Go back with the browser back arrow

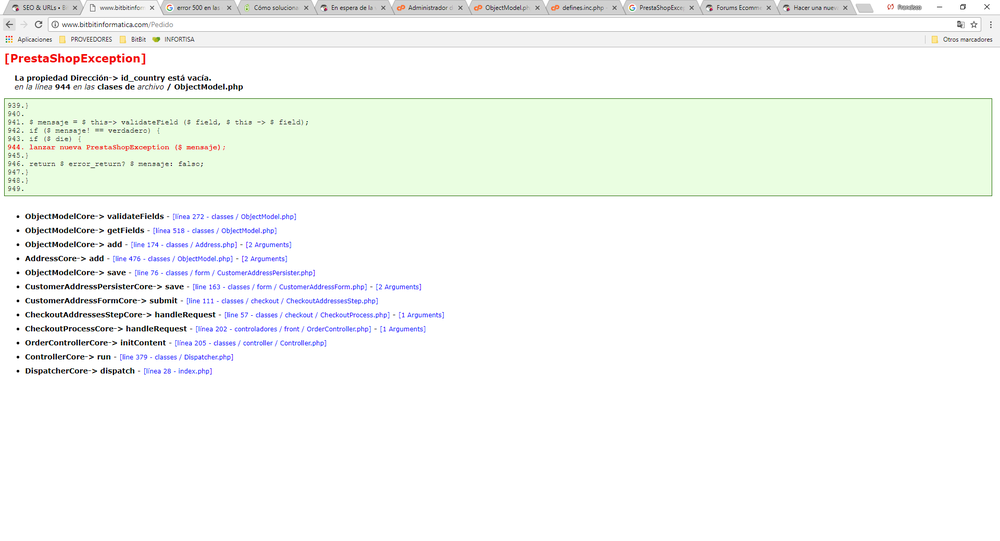9,24
